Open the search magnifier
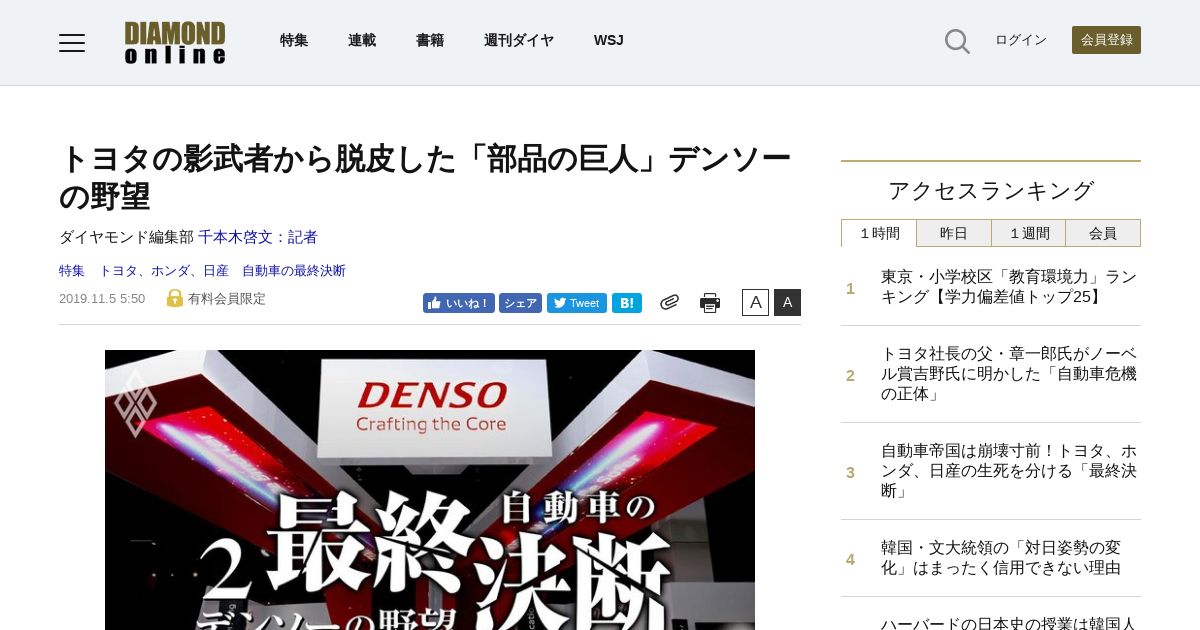The image size is (1200, 630). [x=957, y=41]
